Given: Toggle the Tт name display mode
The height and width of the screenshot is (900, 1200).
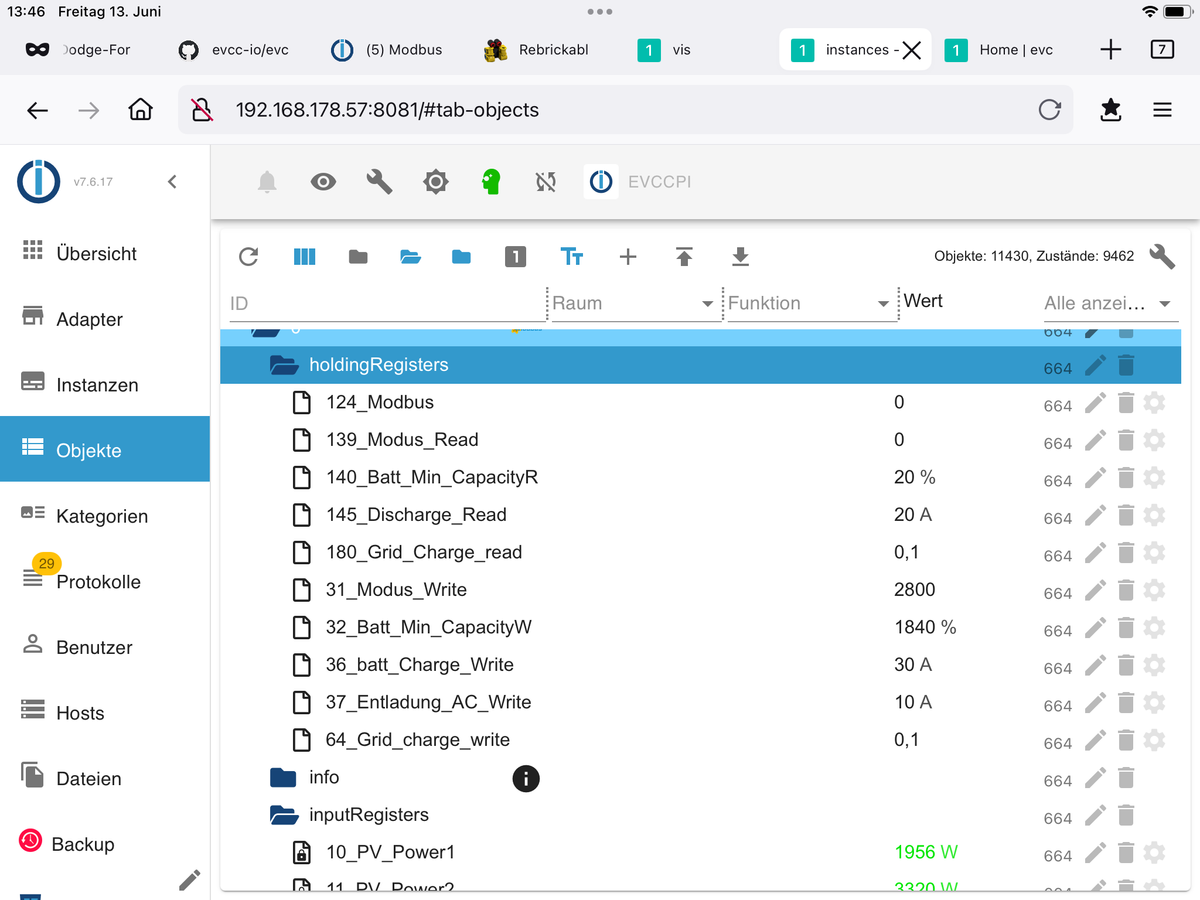Looking at the screenshot, I should (x=572, y=257).
